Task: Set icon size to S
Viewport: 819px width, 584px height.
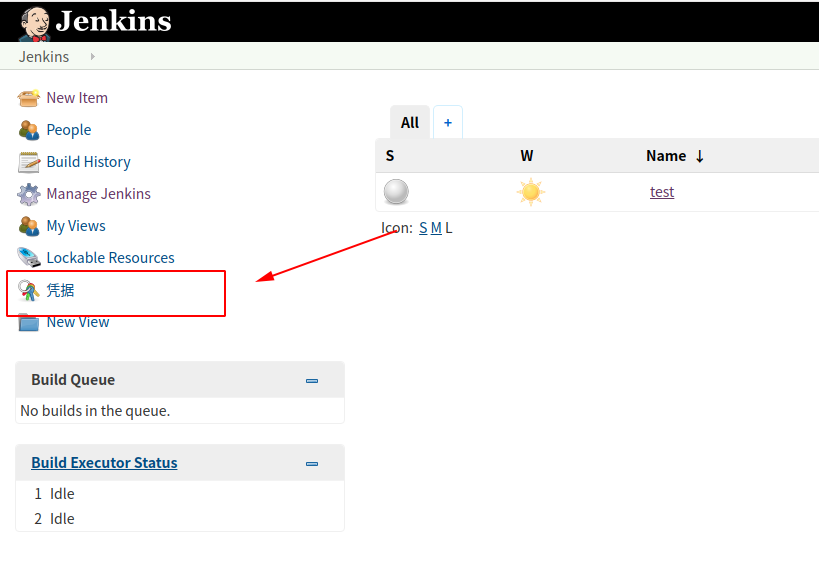Action: (423, 228)
